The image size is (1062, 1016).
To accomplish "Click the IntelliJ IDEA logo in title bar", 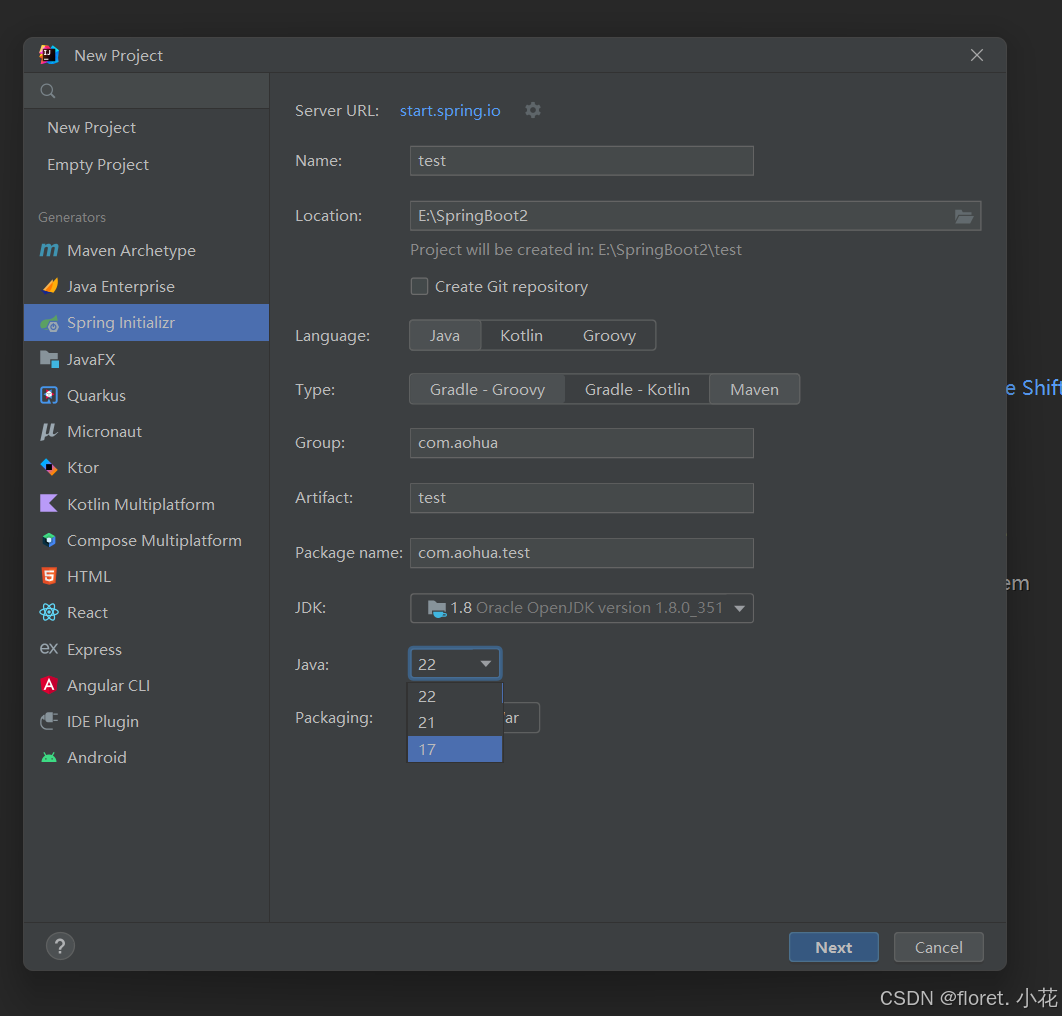I will pos(49,55).
